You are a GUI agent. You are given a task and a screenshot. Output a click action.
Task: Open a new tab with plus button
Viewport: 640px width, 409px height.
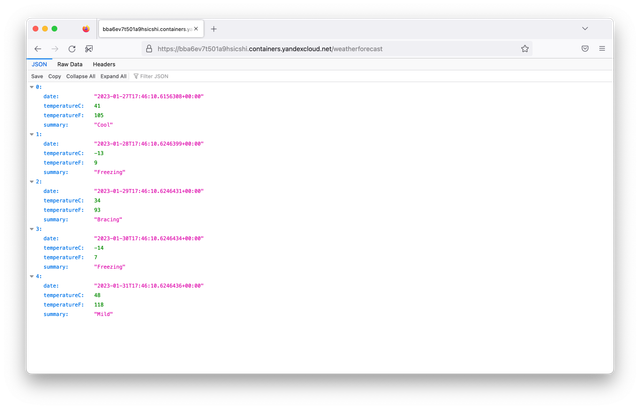[214, 29]
